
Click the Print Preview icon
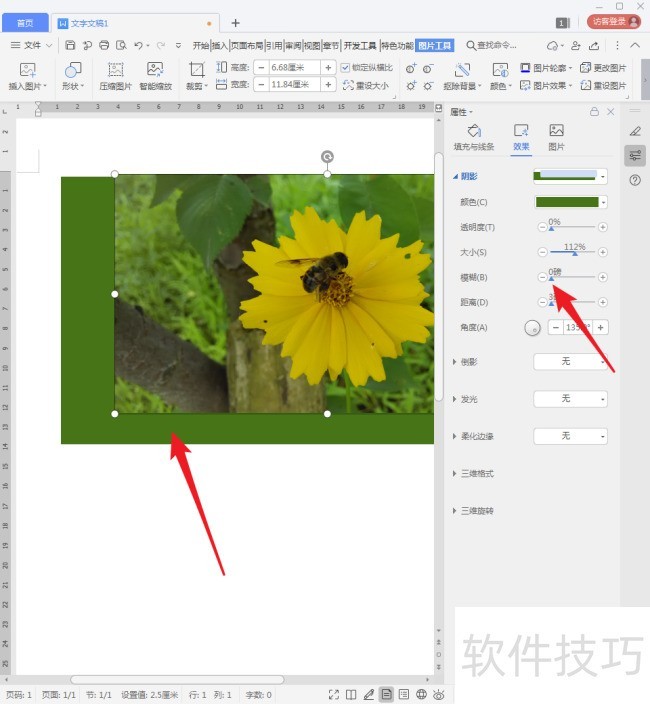pyautogui.click(x=121, y=45)
